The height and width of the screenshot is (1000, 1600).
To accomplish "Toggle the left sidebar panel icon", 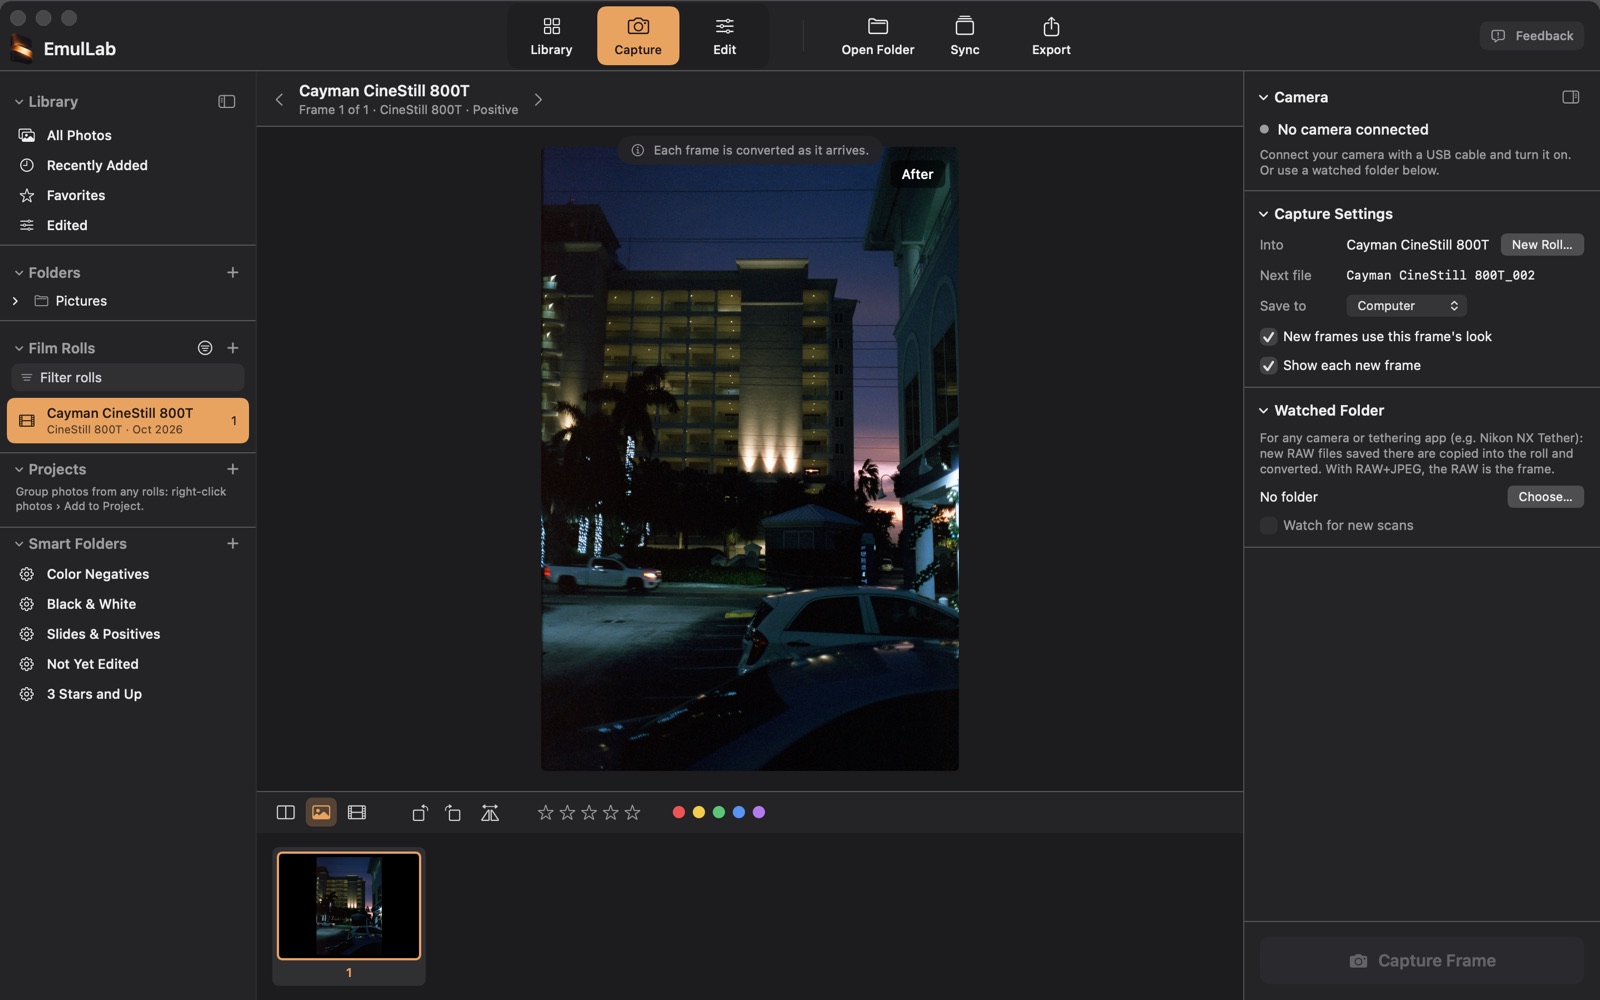I will click(x=227, y=101).
